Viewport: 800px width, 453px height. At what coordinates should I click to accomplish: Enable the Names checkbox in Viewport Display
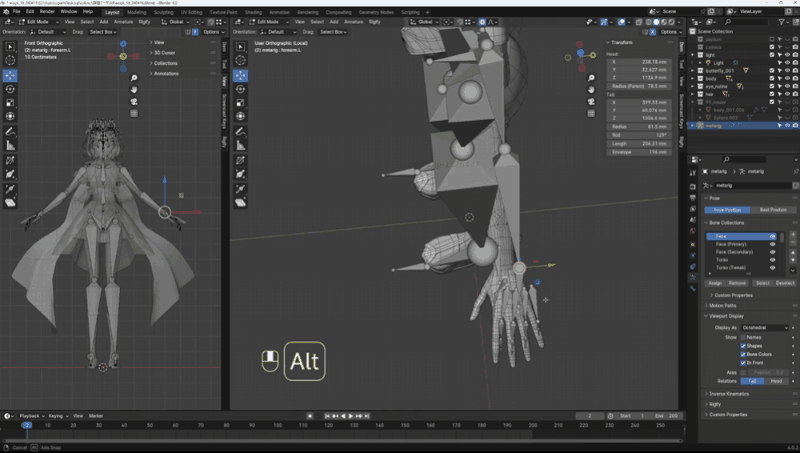click(x=743, y=338)
